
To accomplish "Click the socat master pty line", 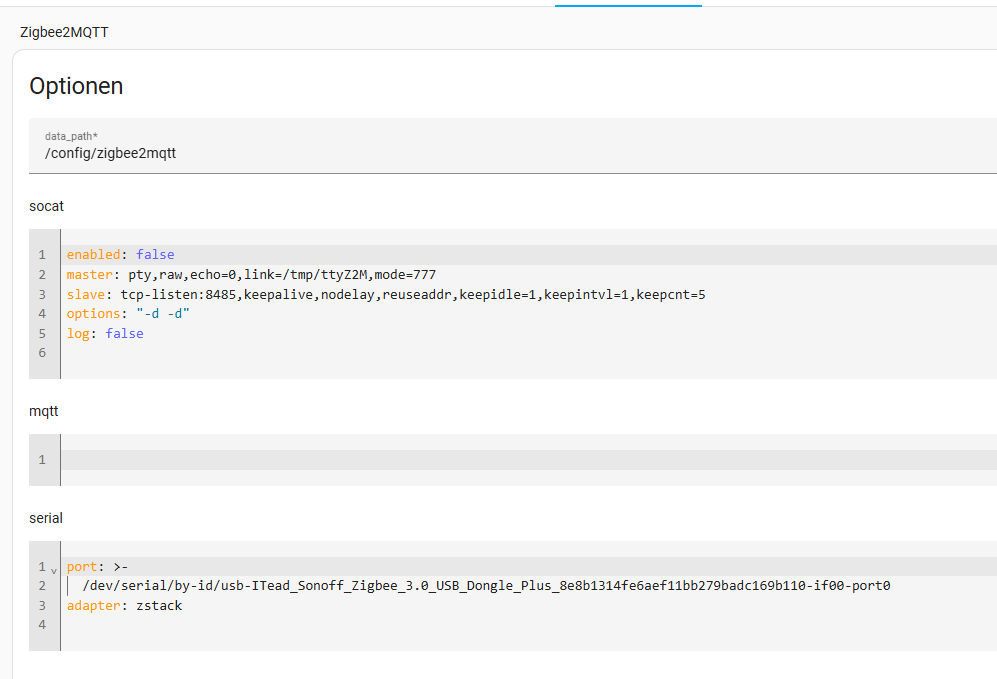I will tap(251, 274).
